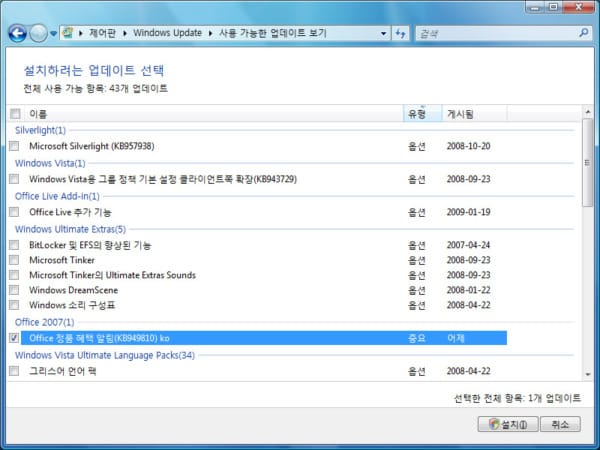Toggle the select-all checkbox in the header
Screen dimensions: 600x450
[x=14, y=114]
